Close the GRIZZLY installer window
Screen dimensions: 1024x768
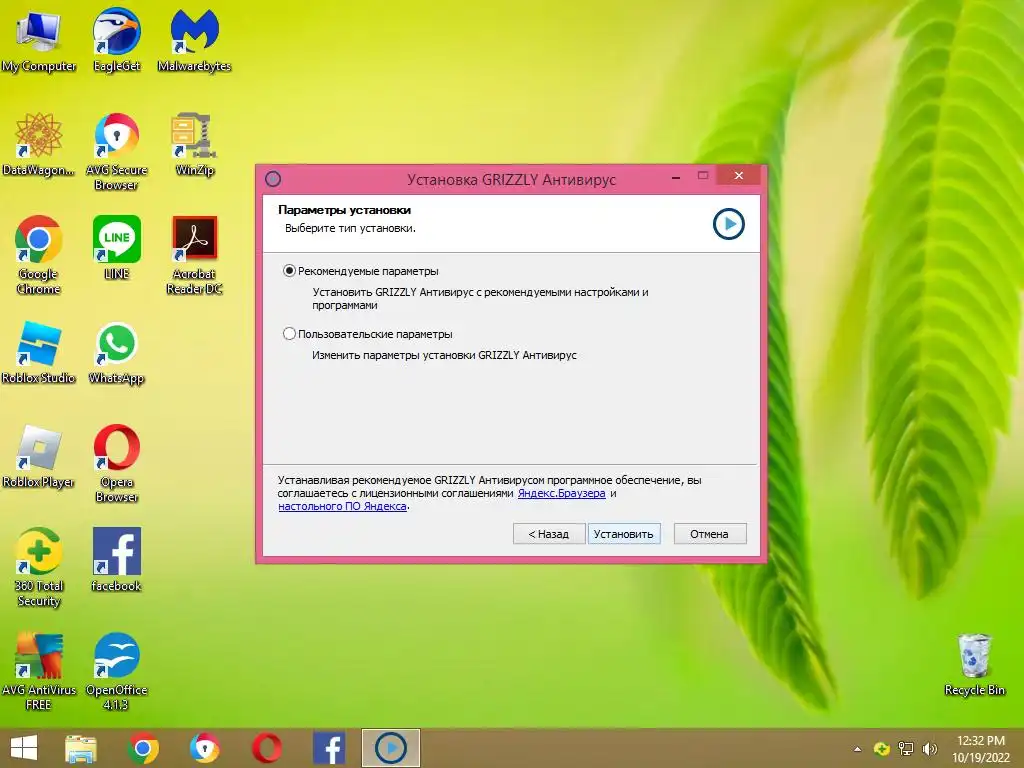click(739, 175)
